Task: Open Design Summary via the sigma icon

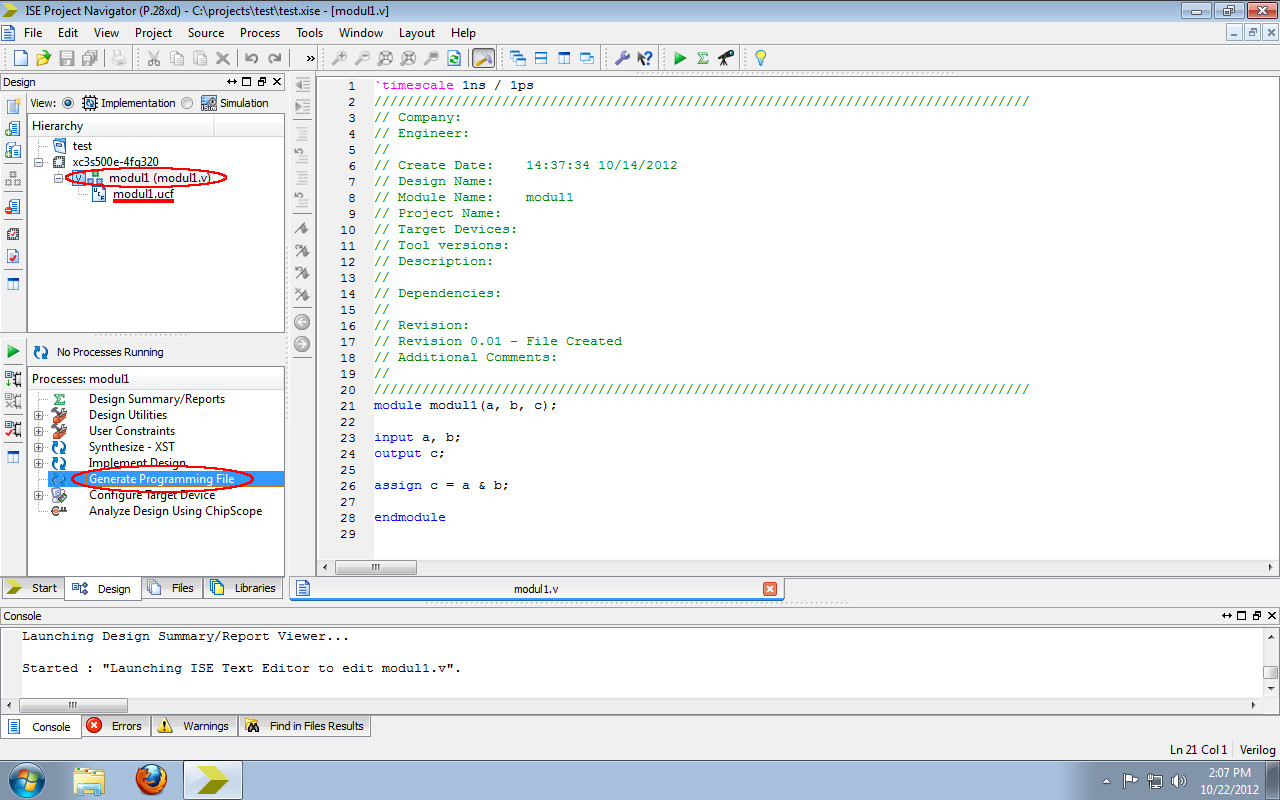Action: [x=702, y=58]
